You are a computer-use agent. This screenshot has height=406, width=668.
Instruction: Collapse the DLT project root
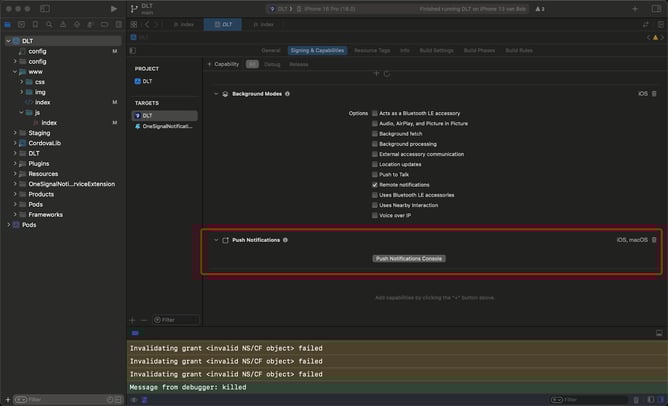8,41
